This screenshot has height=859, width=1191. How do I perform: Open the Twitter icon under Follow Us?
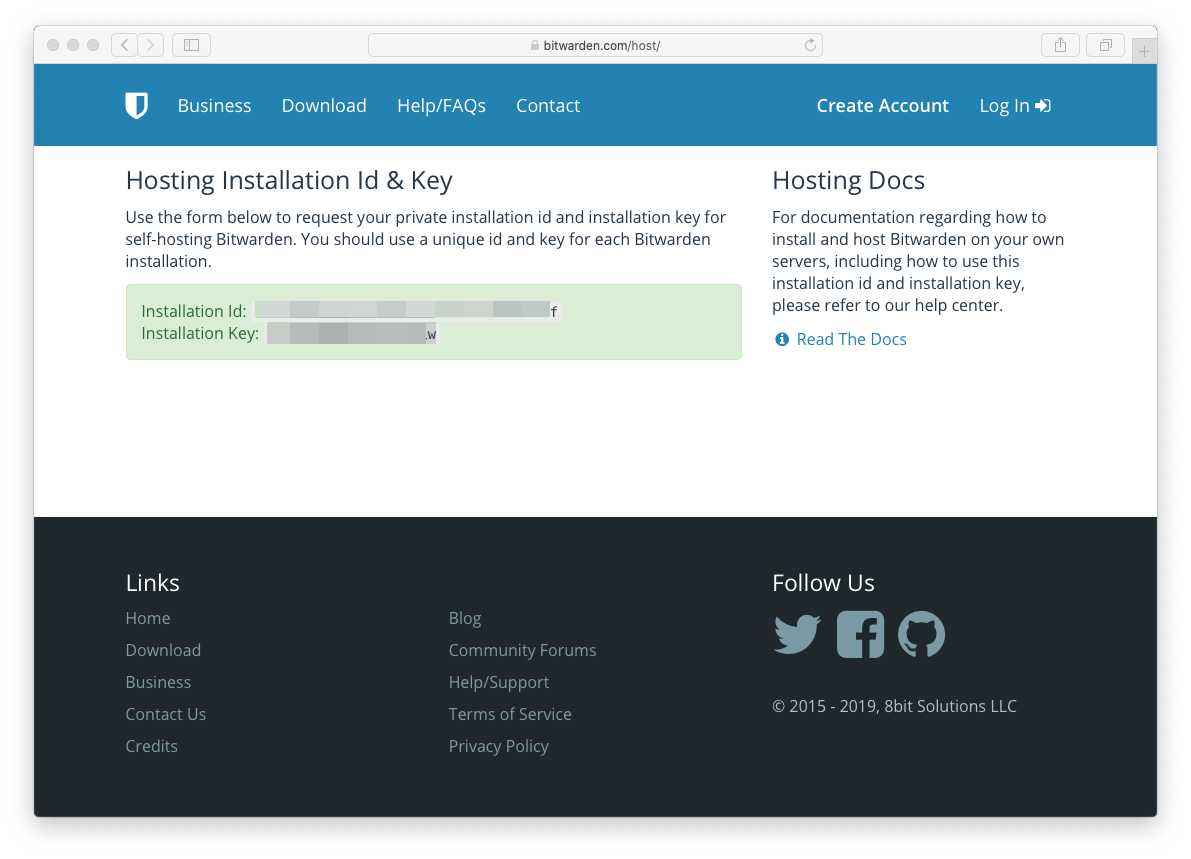tap(797, 634)
